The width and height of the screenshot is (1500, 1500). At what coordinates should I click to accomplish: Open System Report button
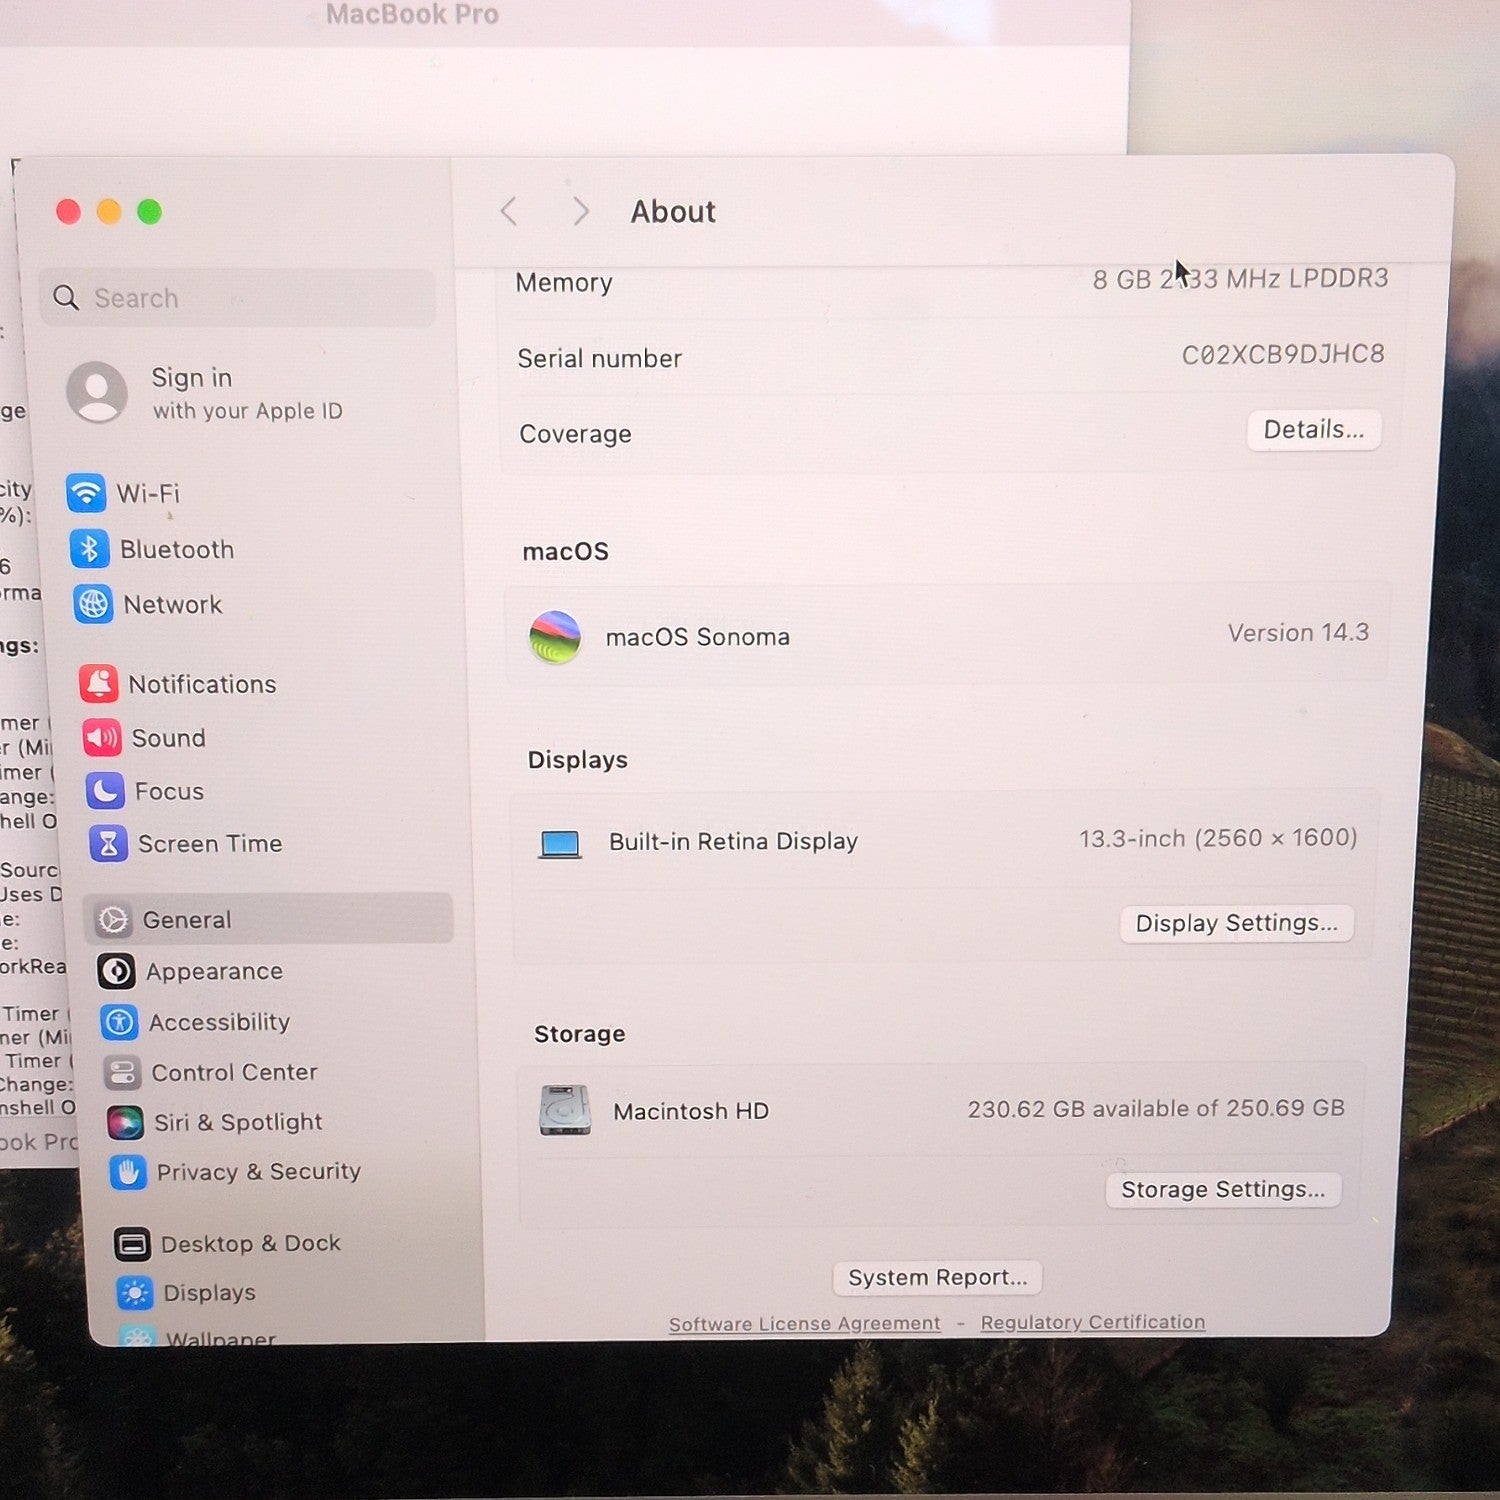point(937,1277)
